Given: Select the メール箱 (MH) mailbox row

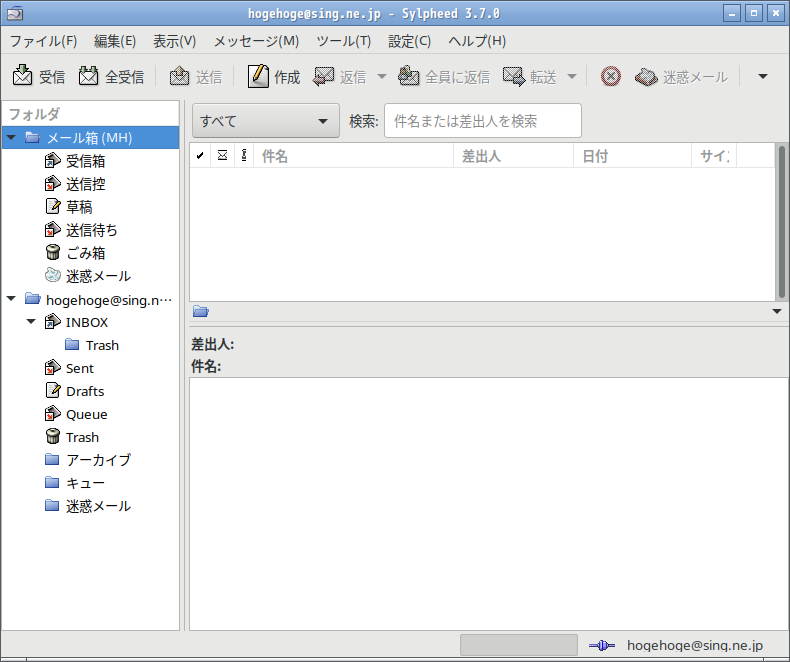Looking at the screenshot, I should click(x=91, y=137).
